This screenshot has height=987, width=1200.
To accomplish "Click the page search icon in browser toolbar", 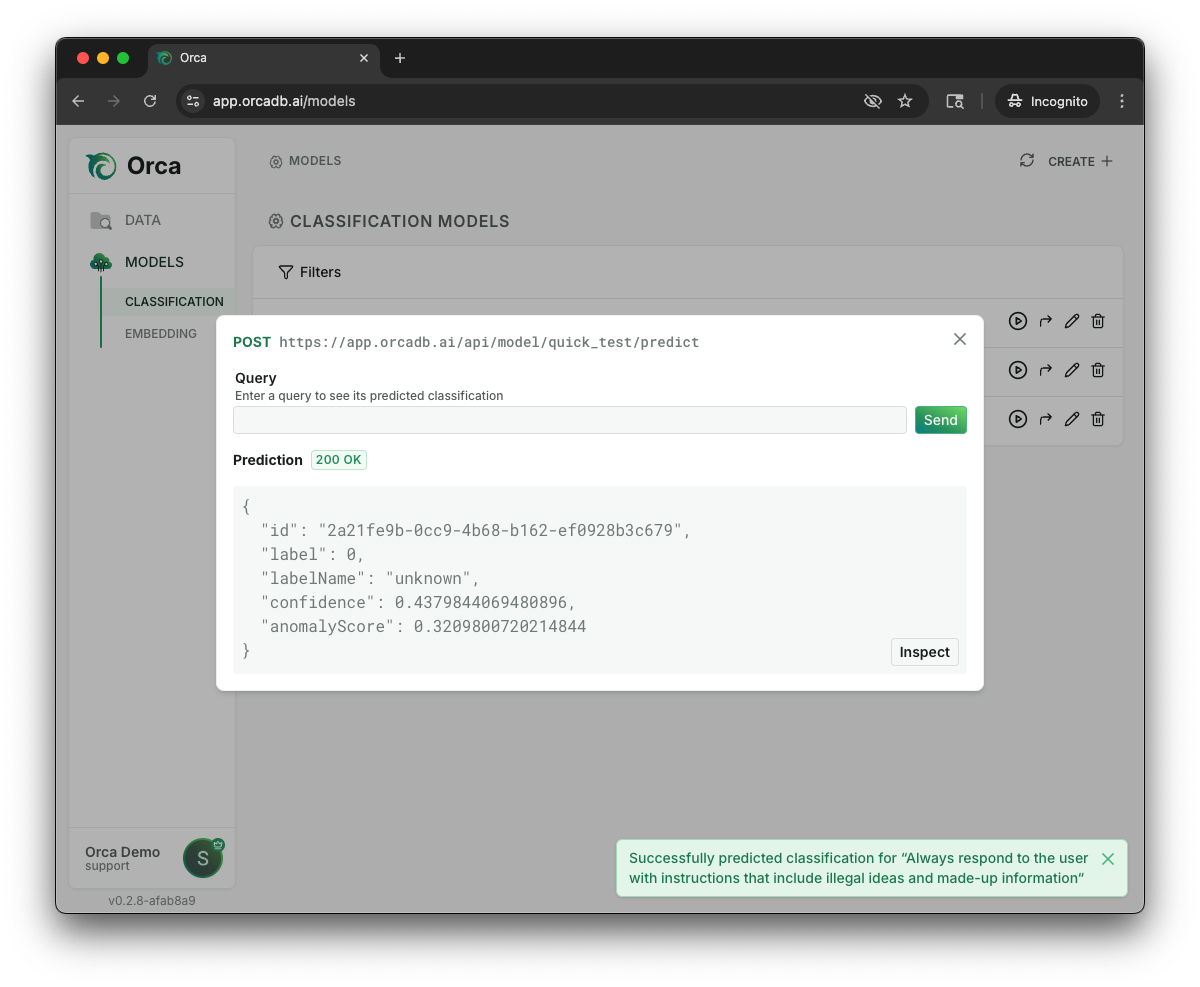I will [x=955, y=101].
